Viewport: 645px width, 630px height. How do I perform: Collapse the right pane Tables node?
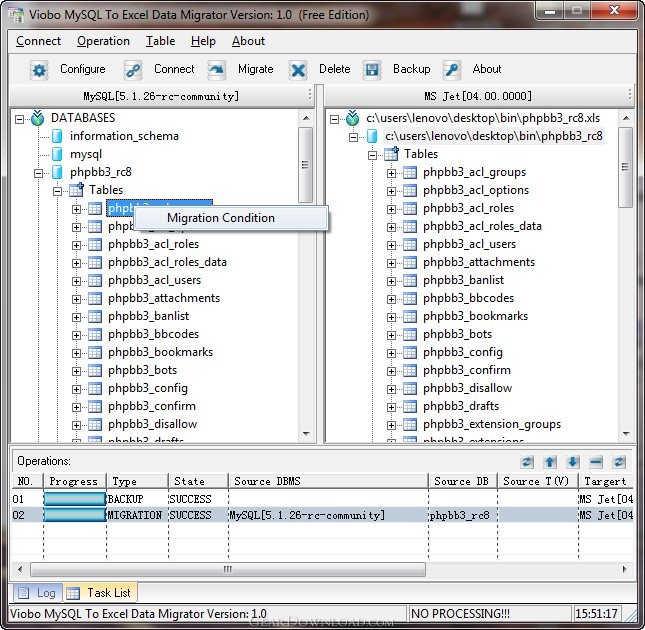click(x=372, y=155)
